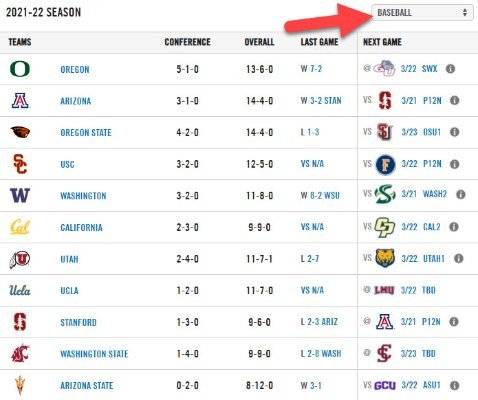The height and width of the screenshot is (400, 478).
Task: Open the info icon for Oregon's next game
Action: click(x=450, y=69)
